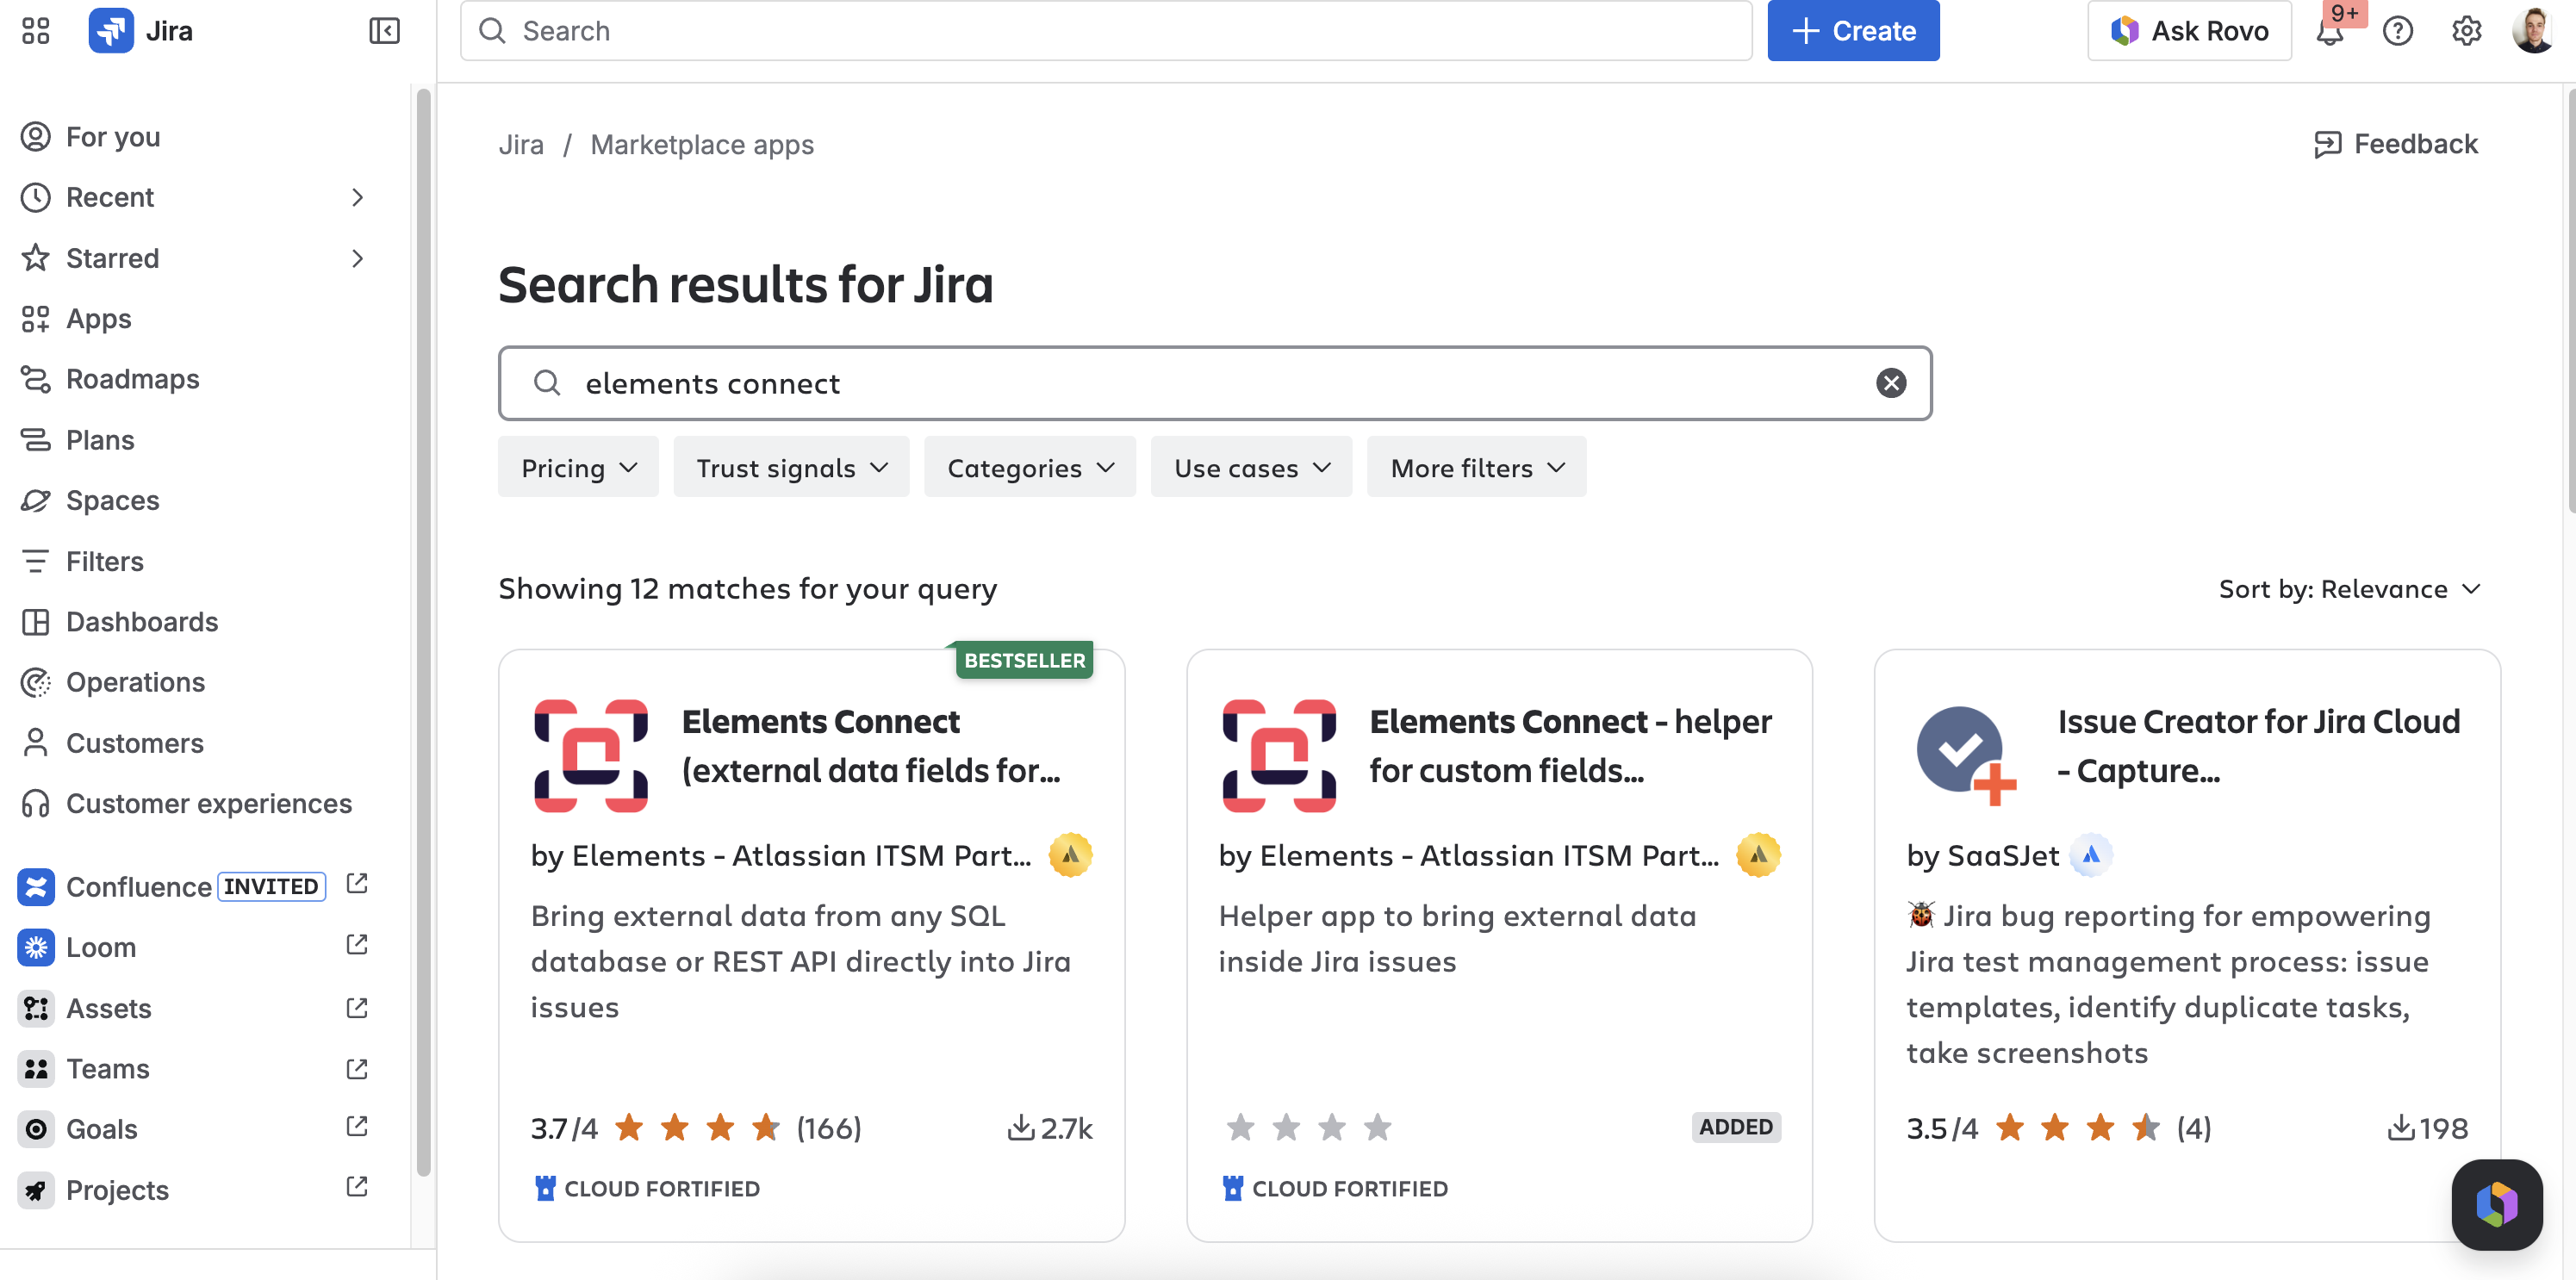Open the Use cases filter dropdown

1251,467
